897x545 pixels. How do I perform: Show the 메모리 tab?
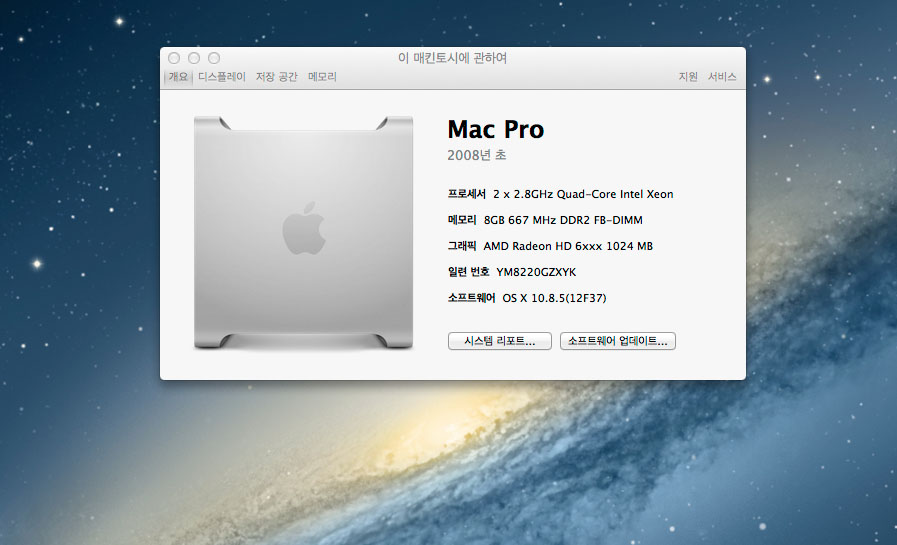click(322, 77)
